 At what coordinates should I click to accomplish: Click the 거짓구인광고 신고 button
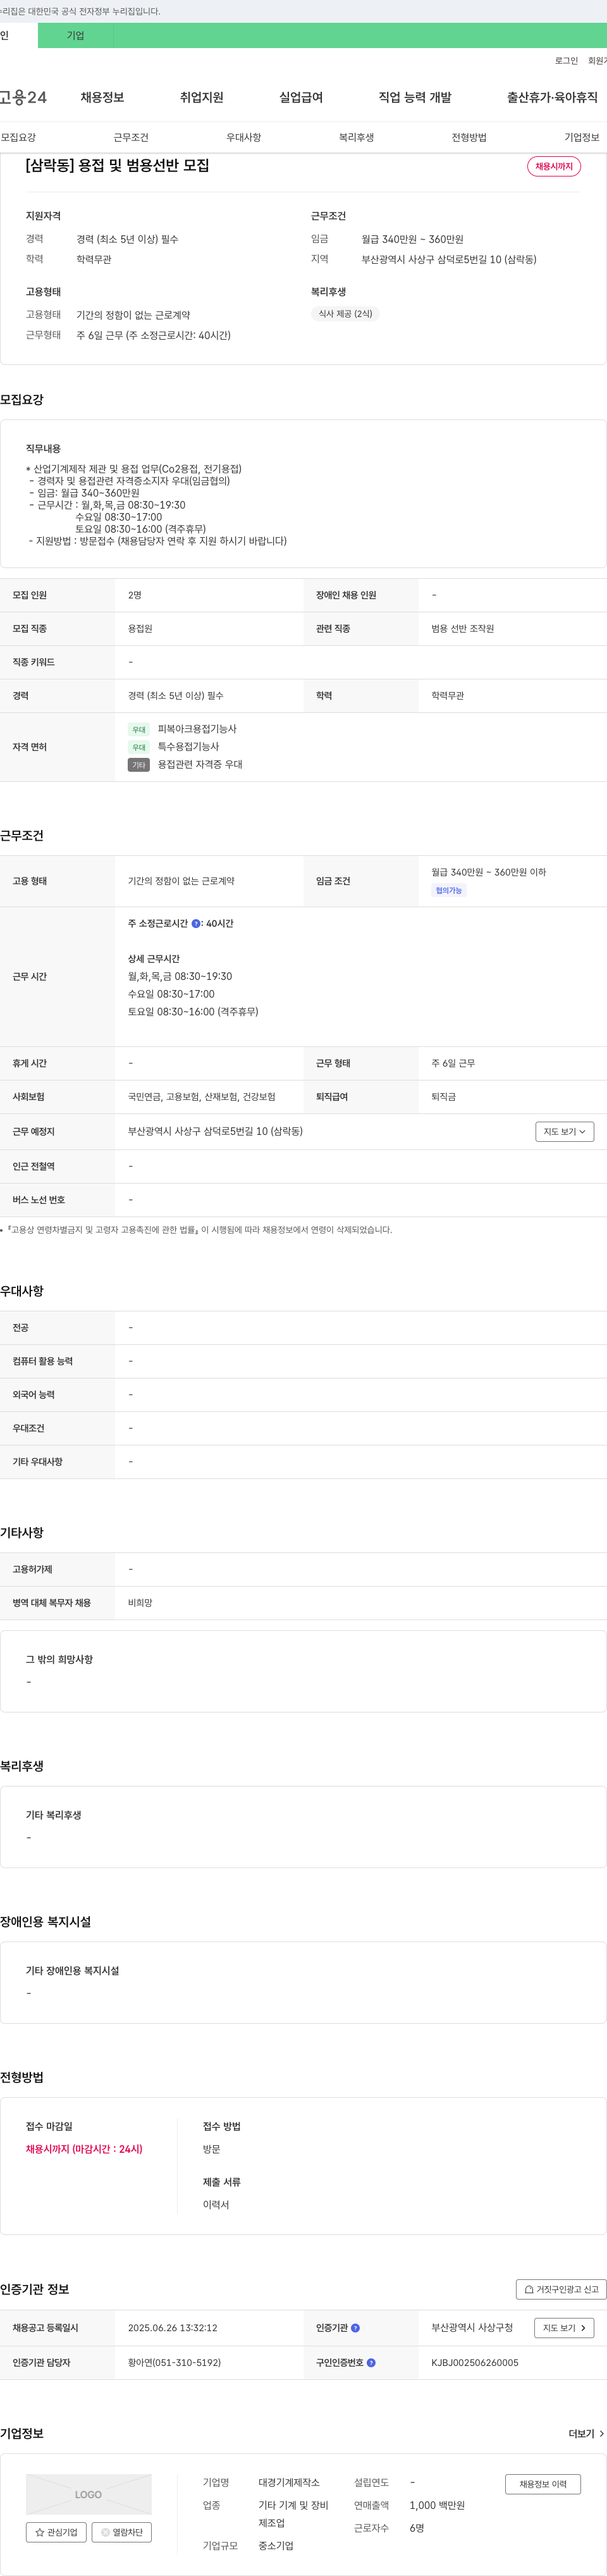pos(561,2289)
